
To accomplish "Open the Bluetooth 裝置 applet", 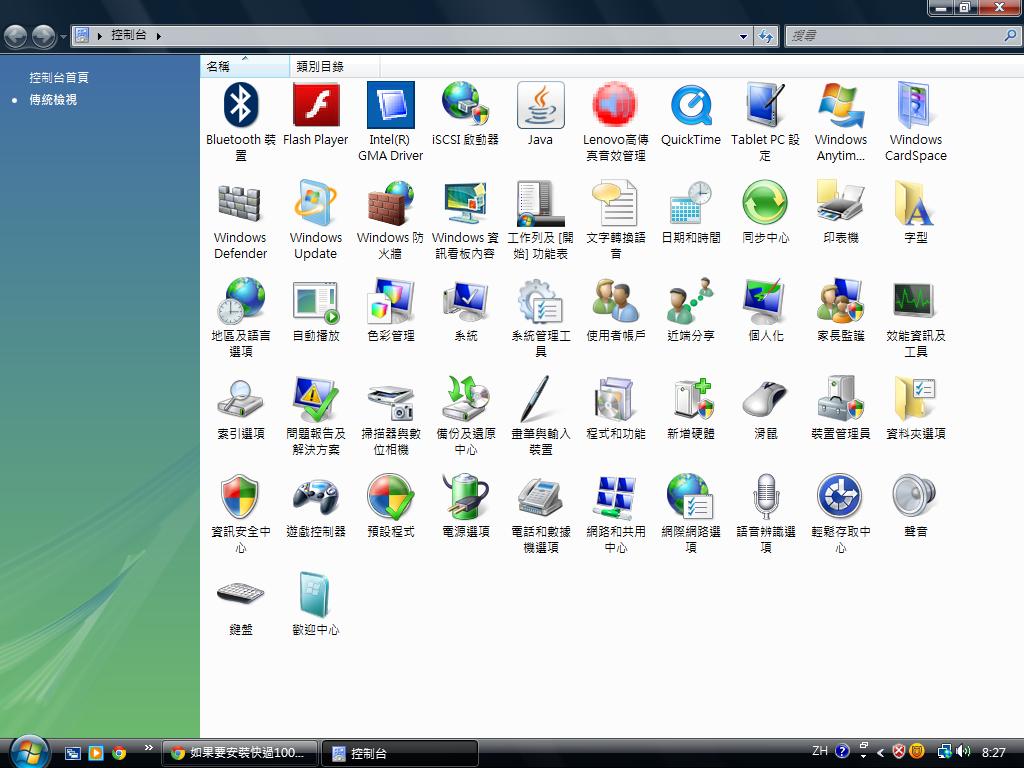I will pyautogui.click(x=240, y=122).
